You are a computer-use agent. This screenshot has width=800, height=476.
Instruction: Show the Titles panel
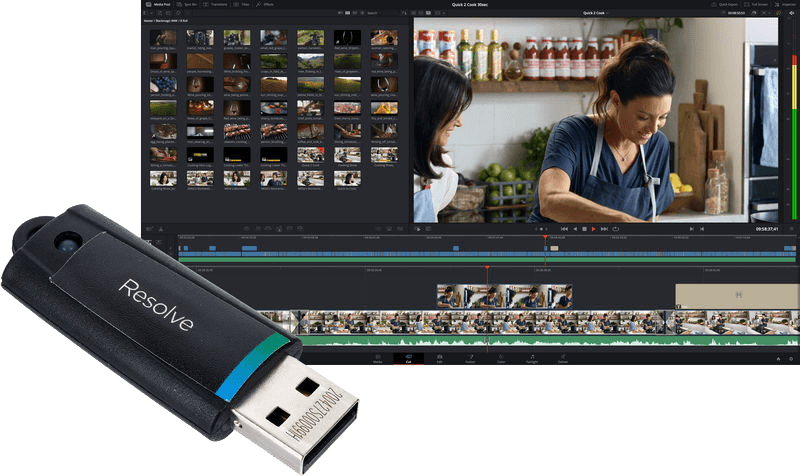(242, 4)
